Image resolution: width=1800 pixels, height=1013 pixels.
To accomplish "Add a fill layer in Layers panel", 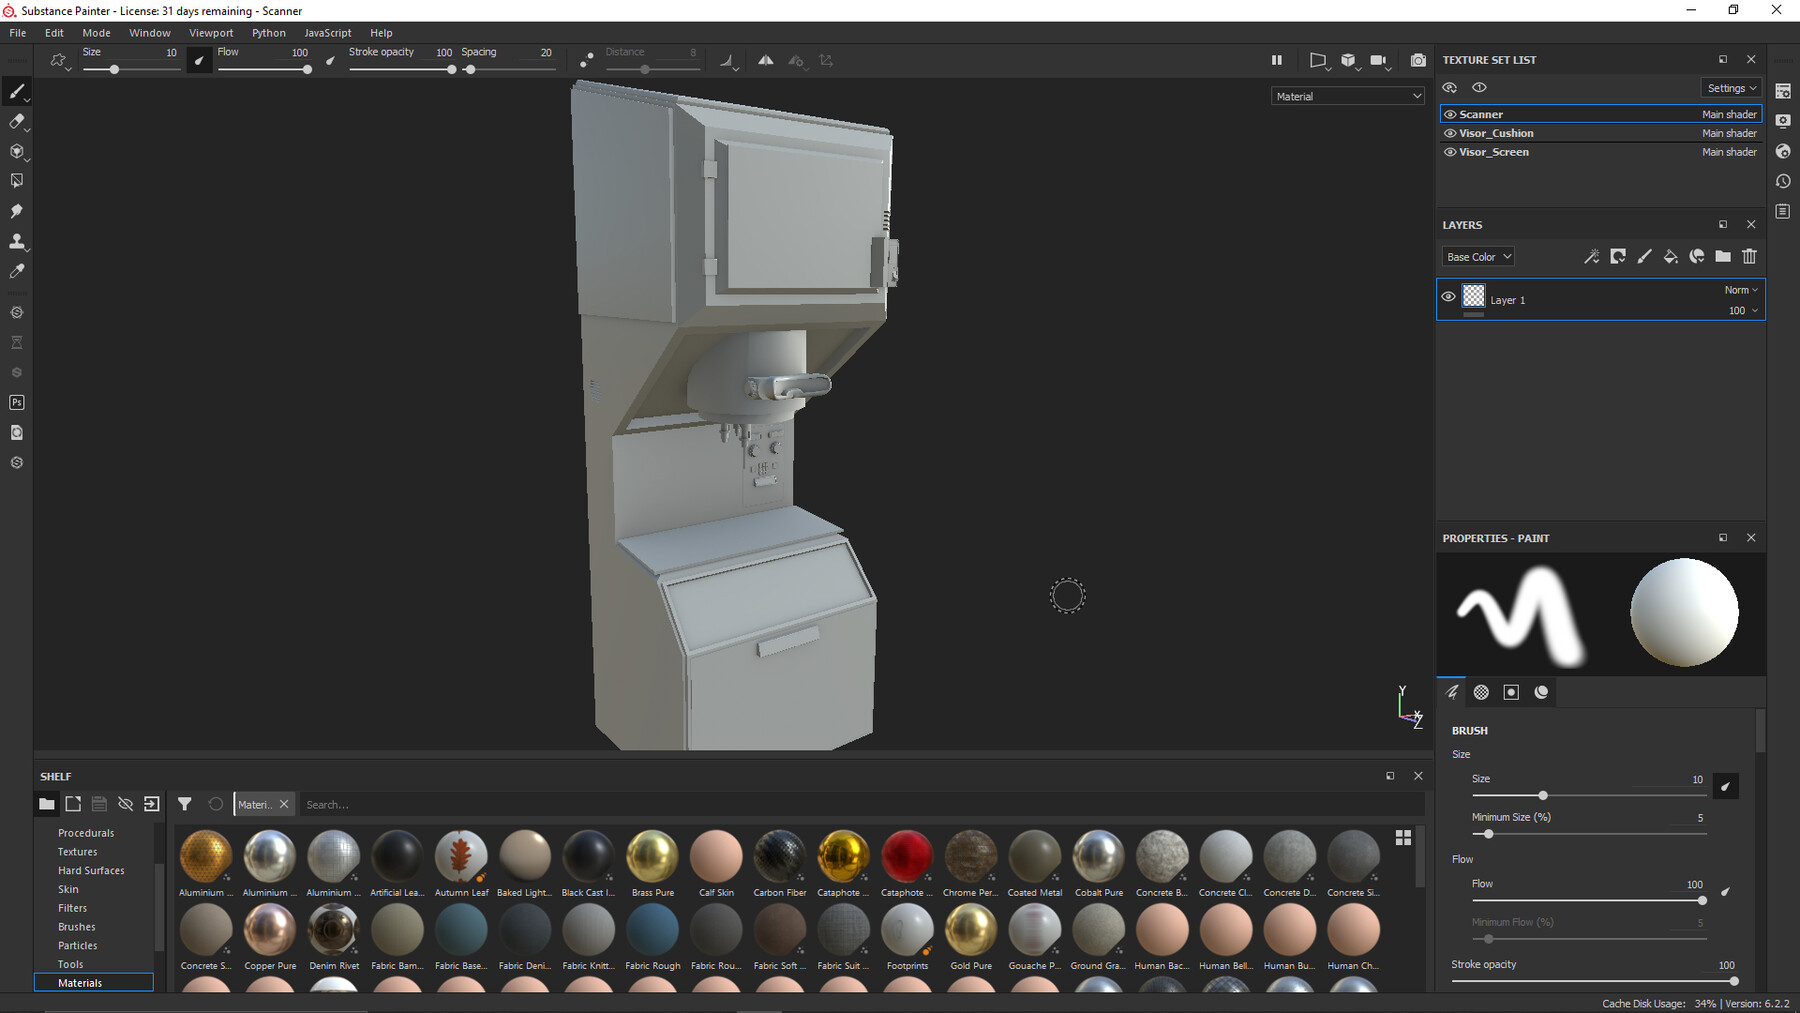I will click(x=1670, y=256).
